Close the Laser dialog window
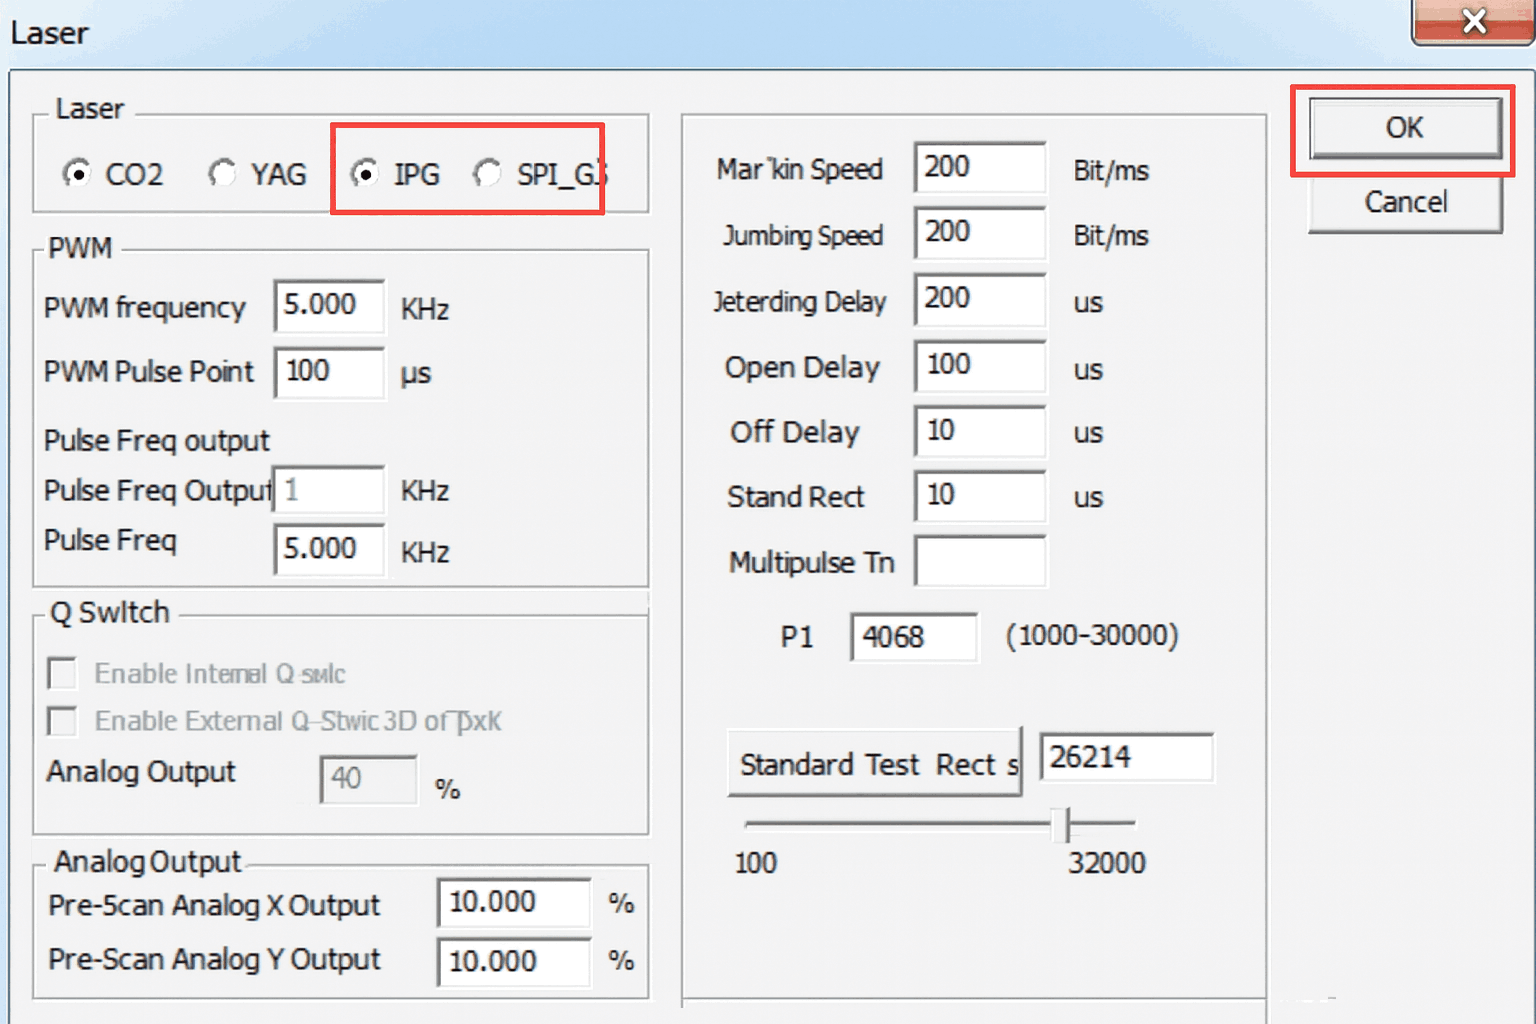Screen dimensions: 1536x1024 [1473, 22]
